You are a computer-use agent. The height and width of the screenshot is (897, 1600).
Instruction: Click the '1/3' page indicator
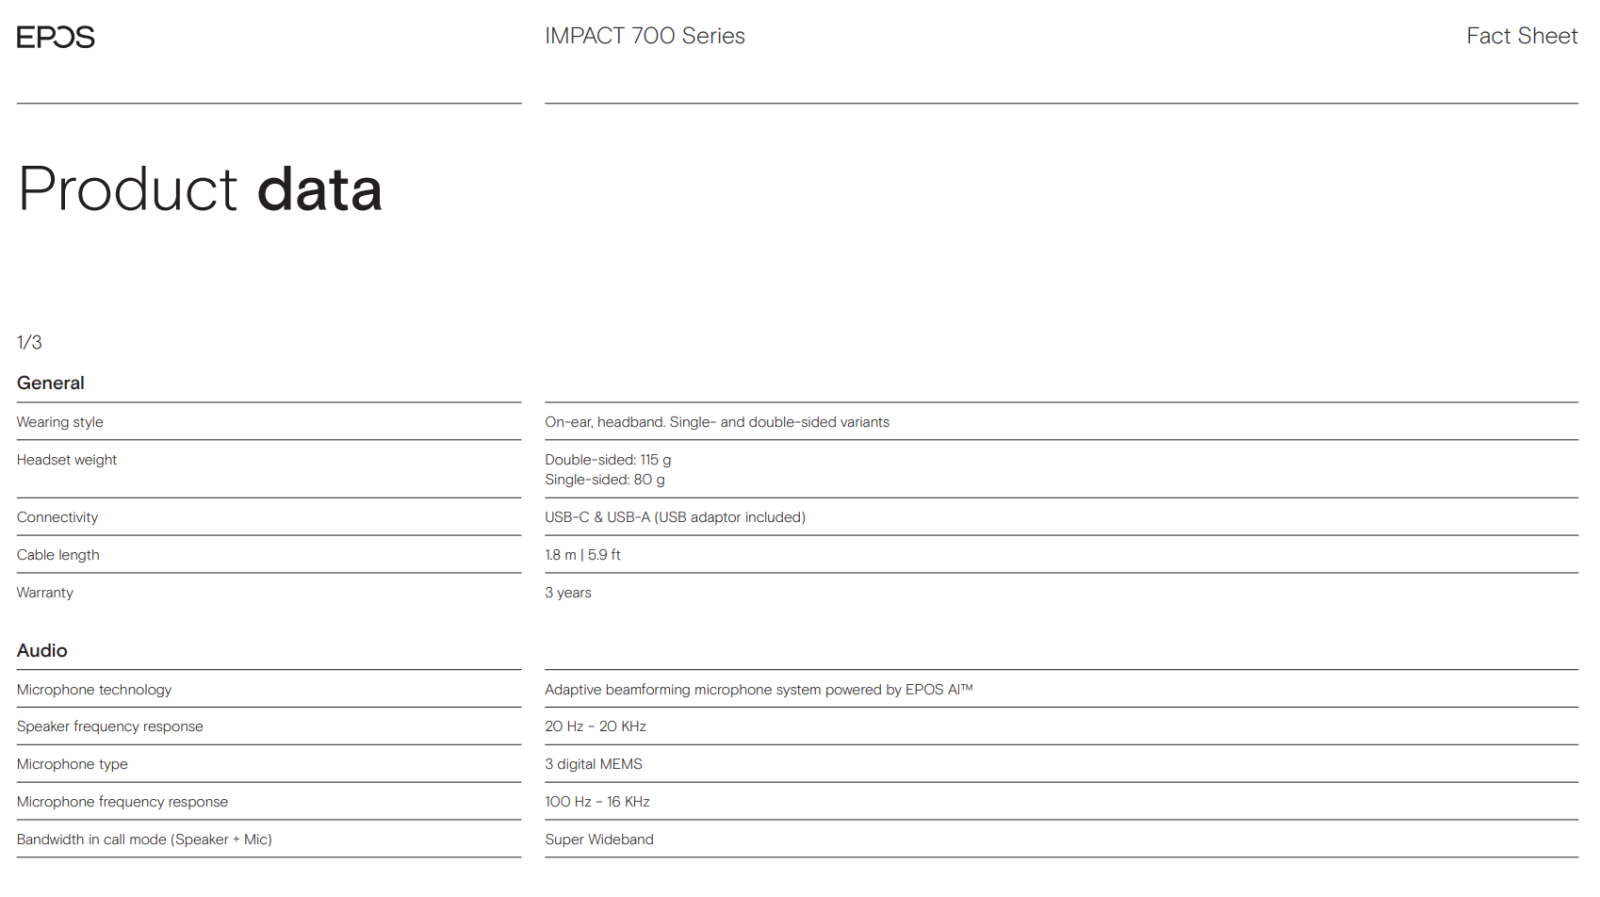[x=29, y=342]
